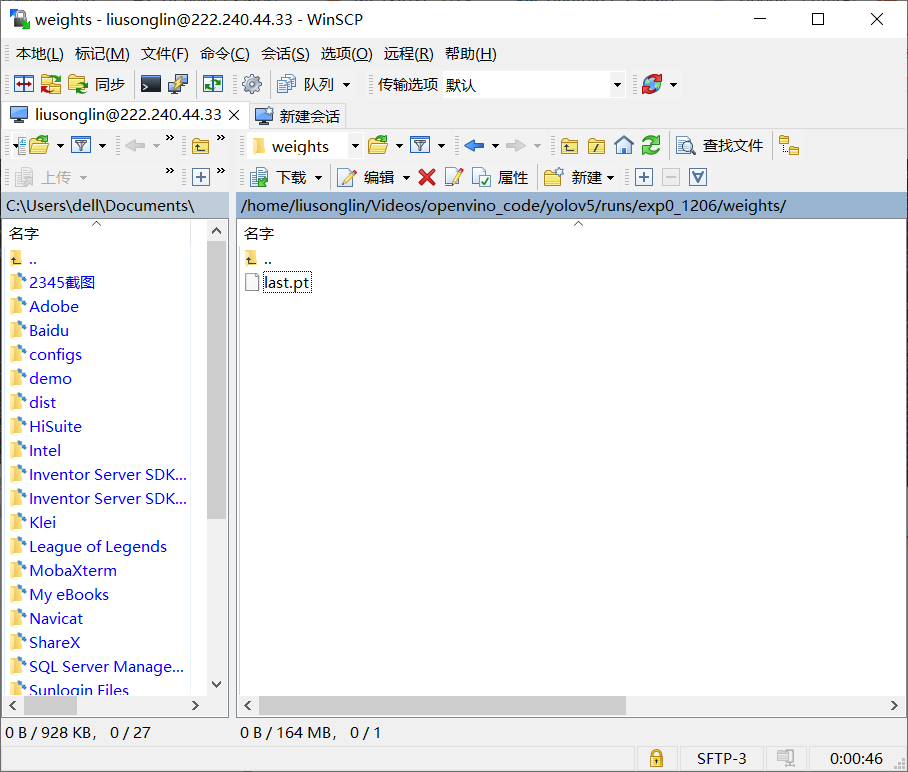The image size is (908, 772).
Task: Go to remote Home directory icon
Action: click(x=624, y=145)
